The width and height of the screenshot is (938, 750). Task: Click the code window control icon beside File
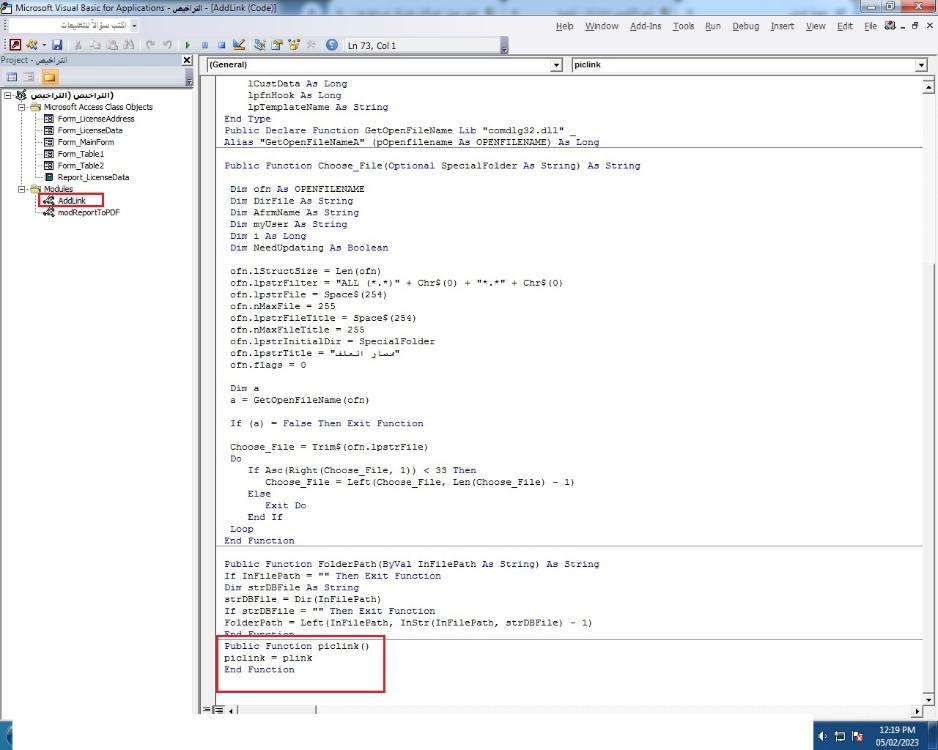click(890, 25)
